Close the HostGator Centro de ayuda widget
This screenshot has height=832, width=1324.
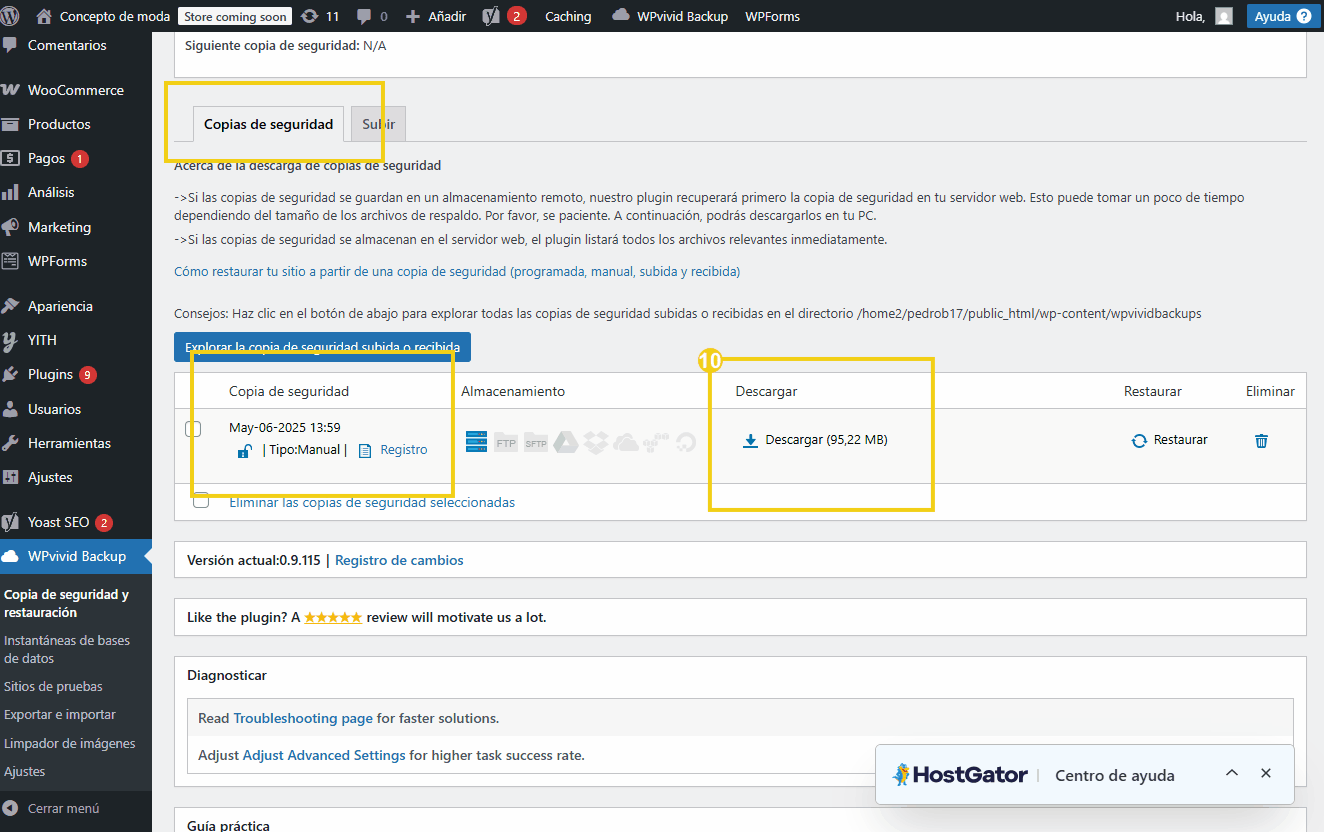pyautogui.click(x=1266, y=773)
